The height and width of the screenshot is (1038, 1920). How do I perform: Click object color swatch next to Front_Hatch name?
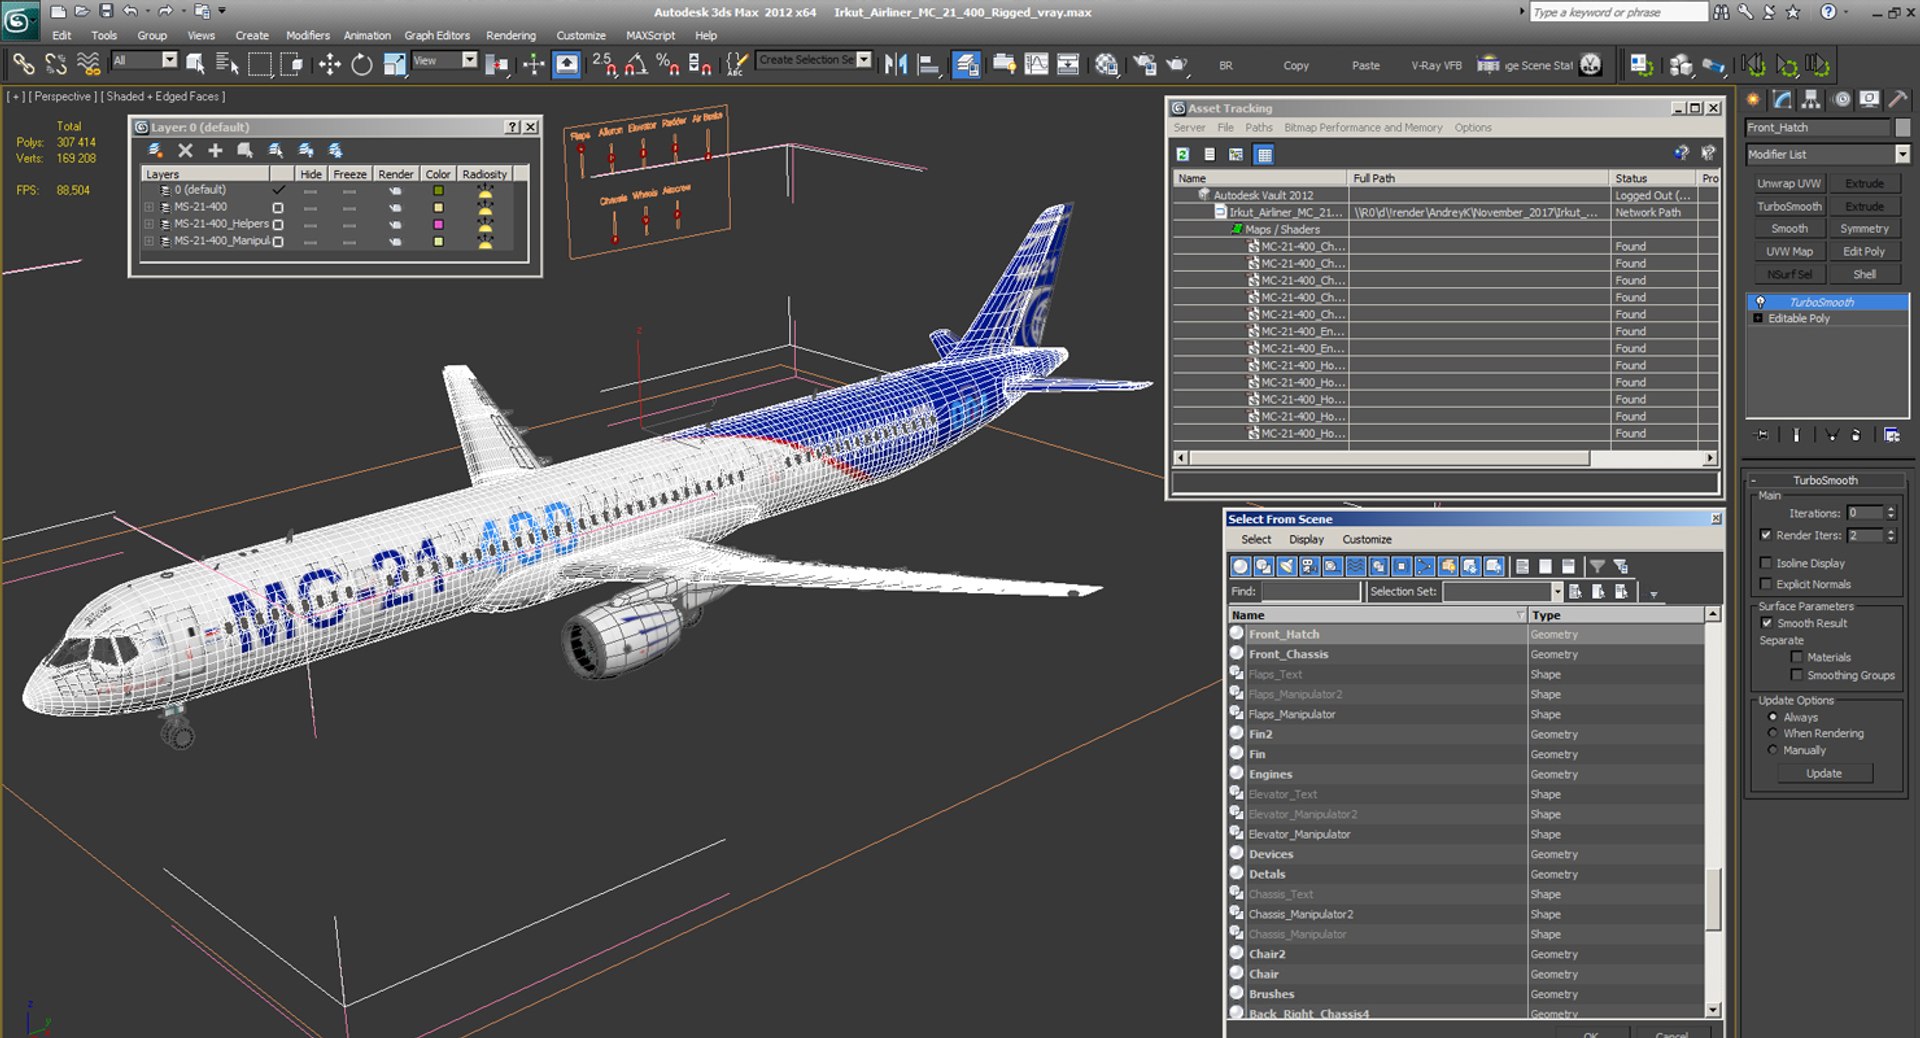[1902, 128]
